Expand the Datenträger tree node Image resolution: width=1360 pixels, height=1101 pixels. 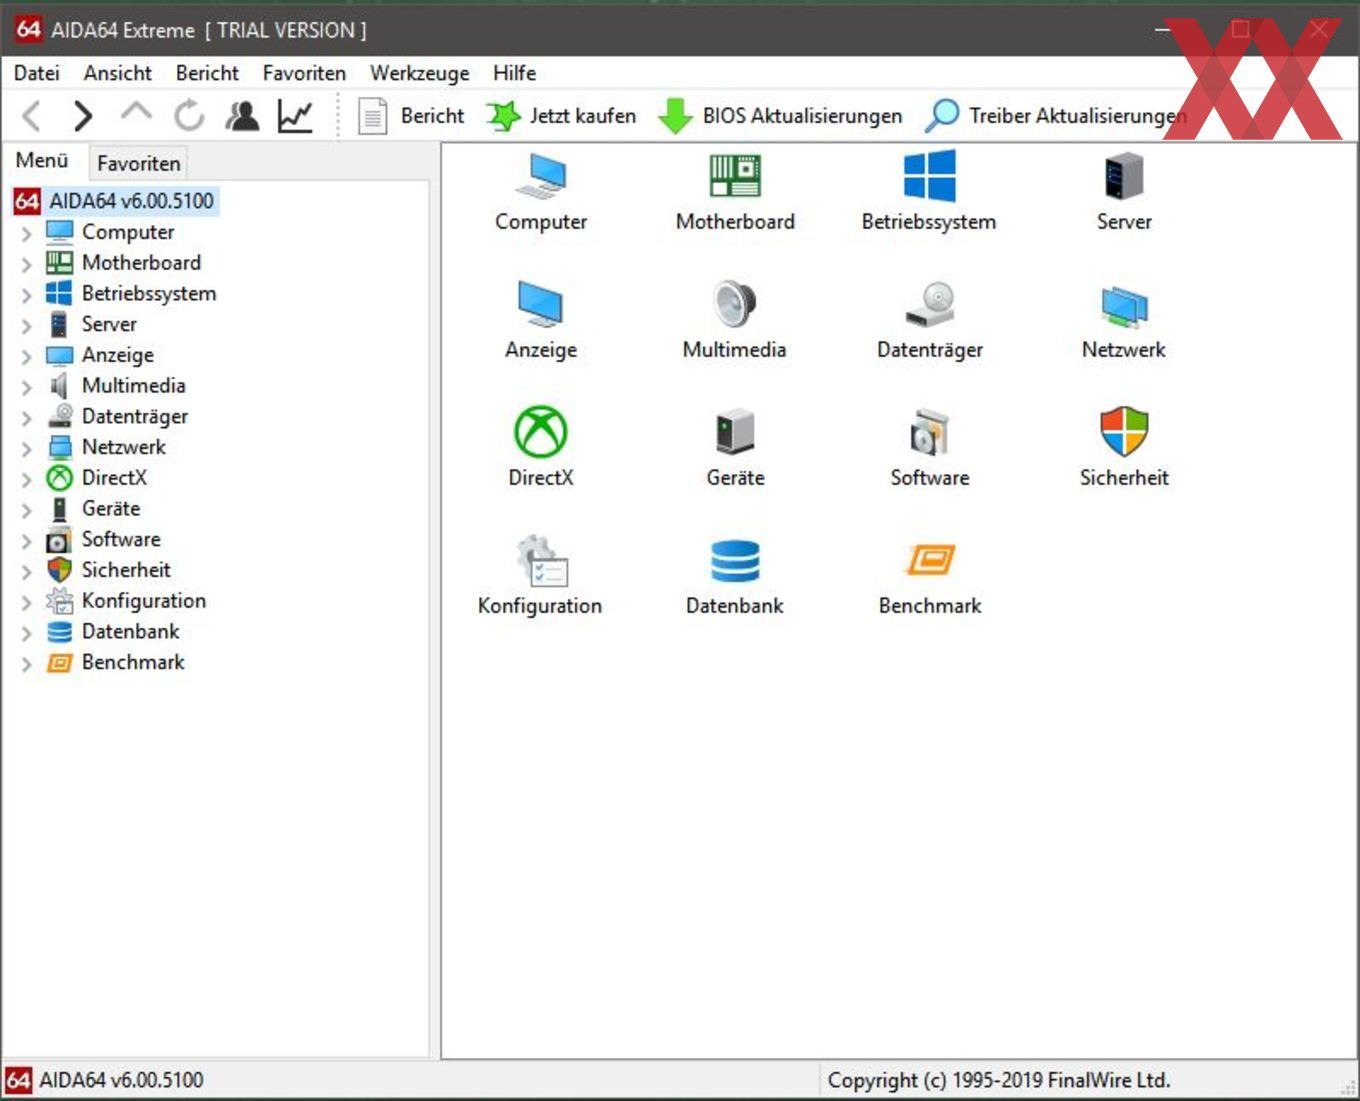[x=27, y=418]
